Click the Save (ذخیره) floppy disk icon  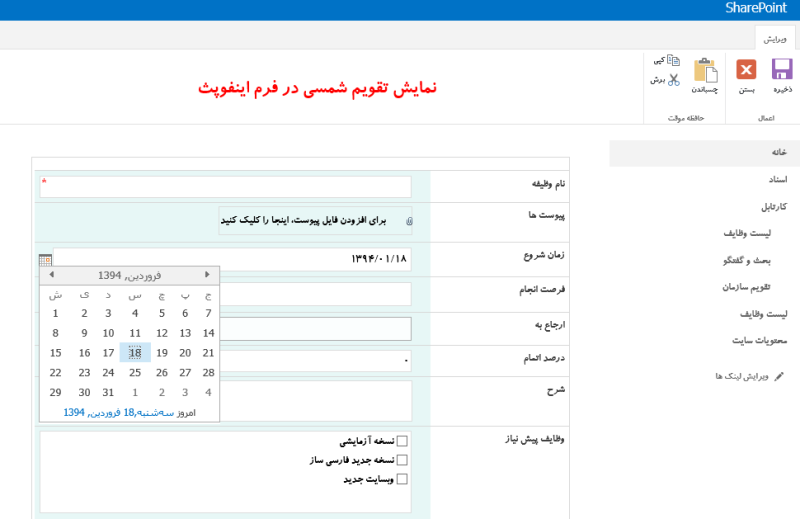point(782,69)
